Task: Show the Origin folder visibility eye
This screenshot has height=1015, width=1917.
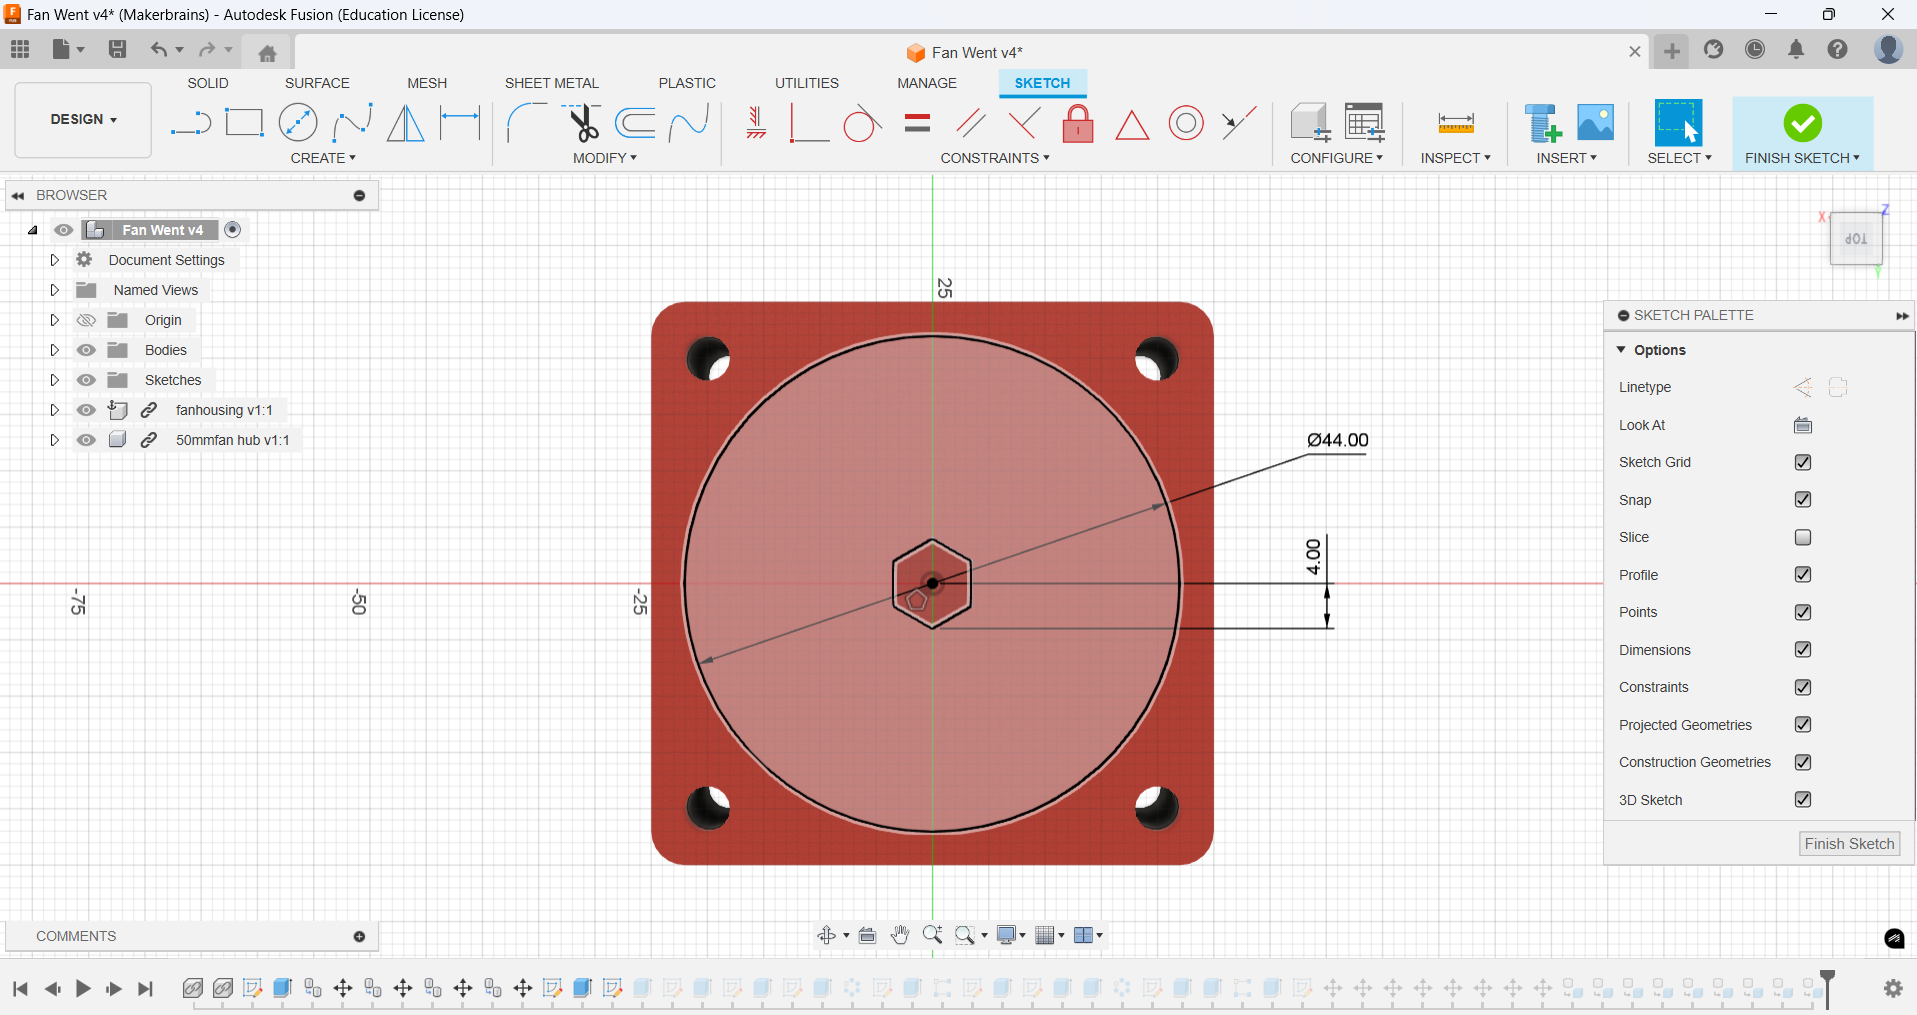Action: (87, 319)
